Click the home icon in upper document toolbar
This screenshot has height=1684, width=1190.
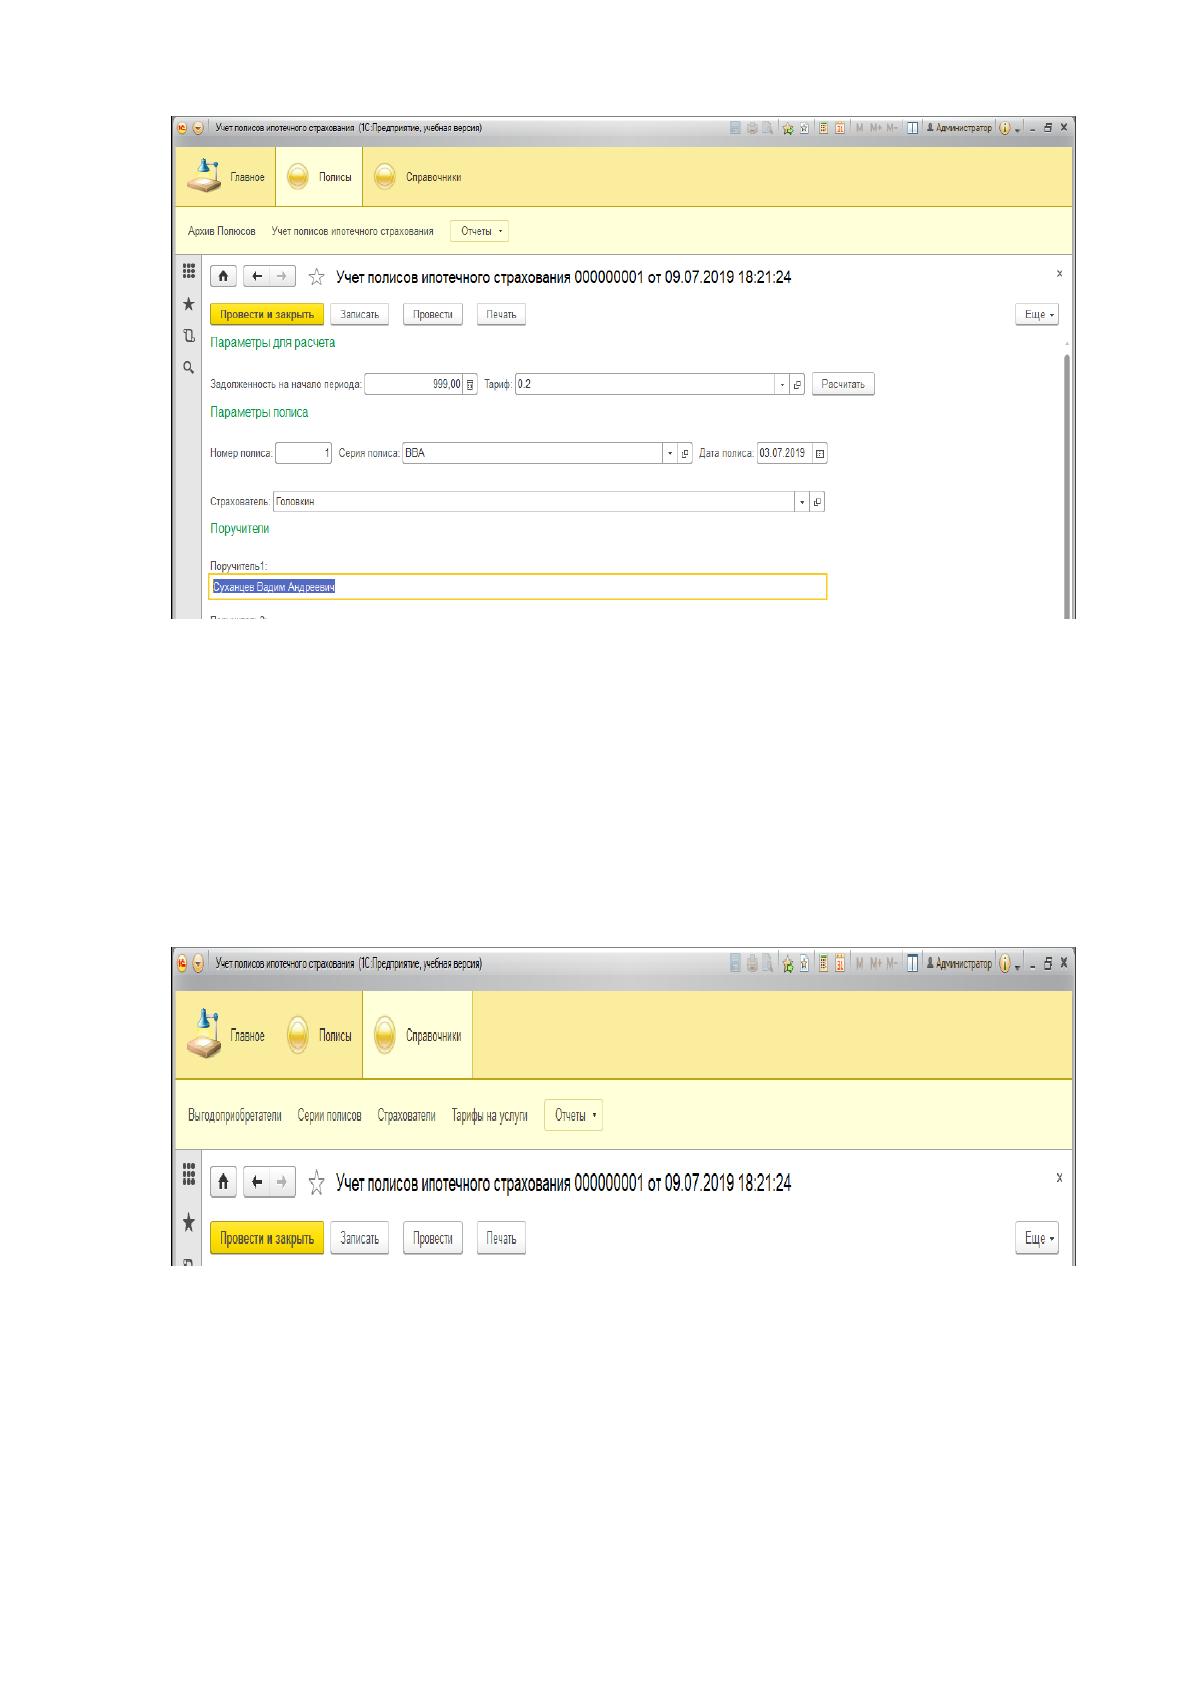pos(223,277)
